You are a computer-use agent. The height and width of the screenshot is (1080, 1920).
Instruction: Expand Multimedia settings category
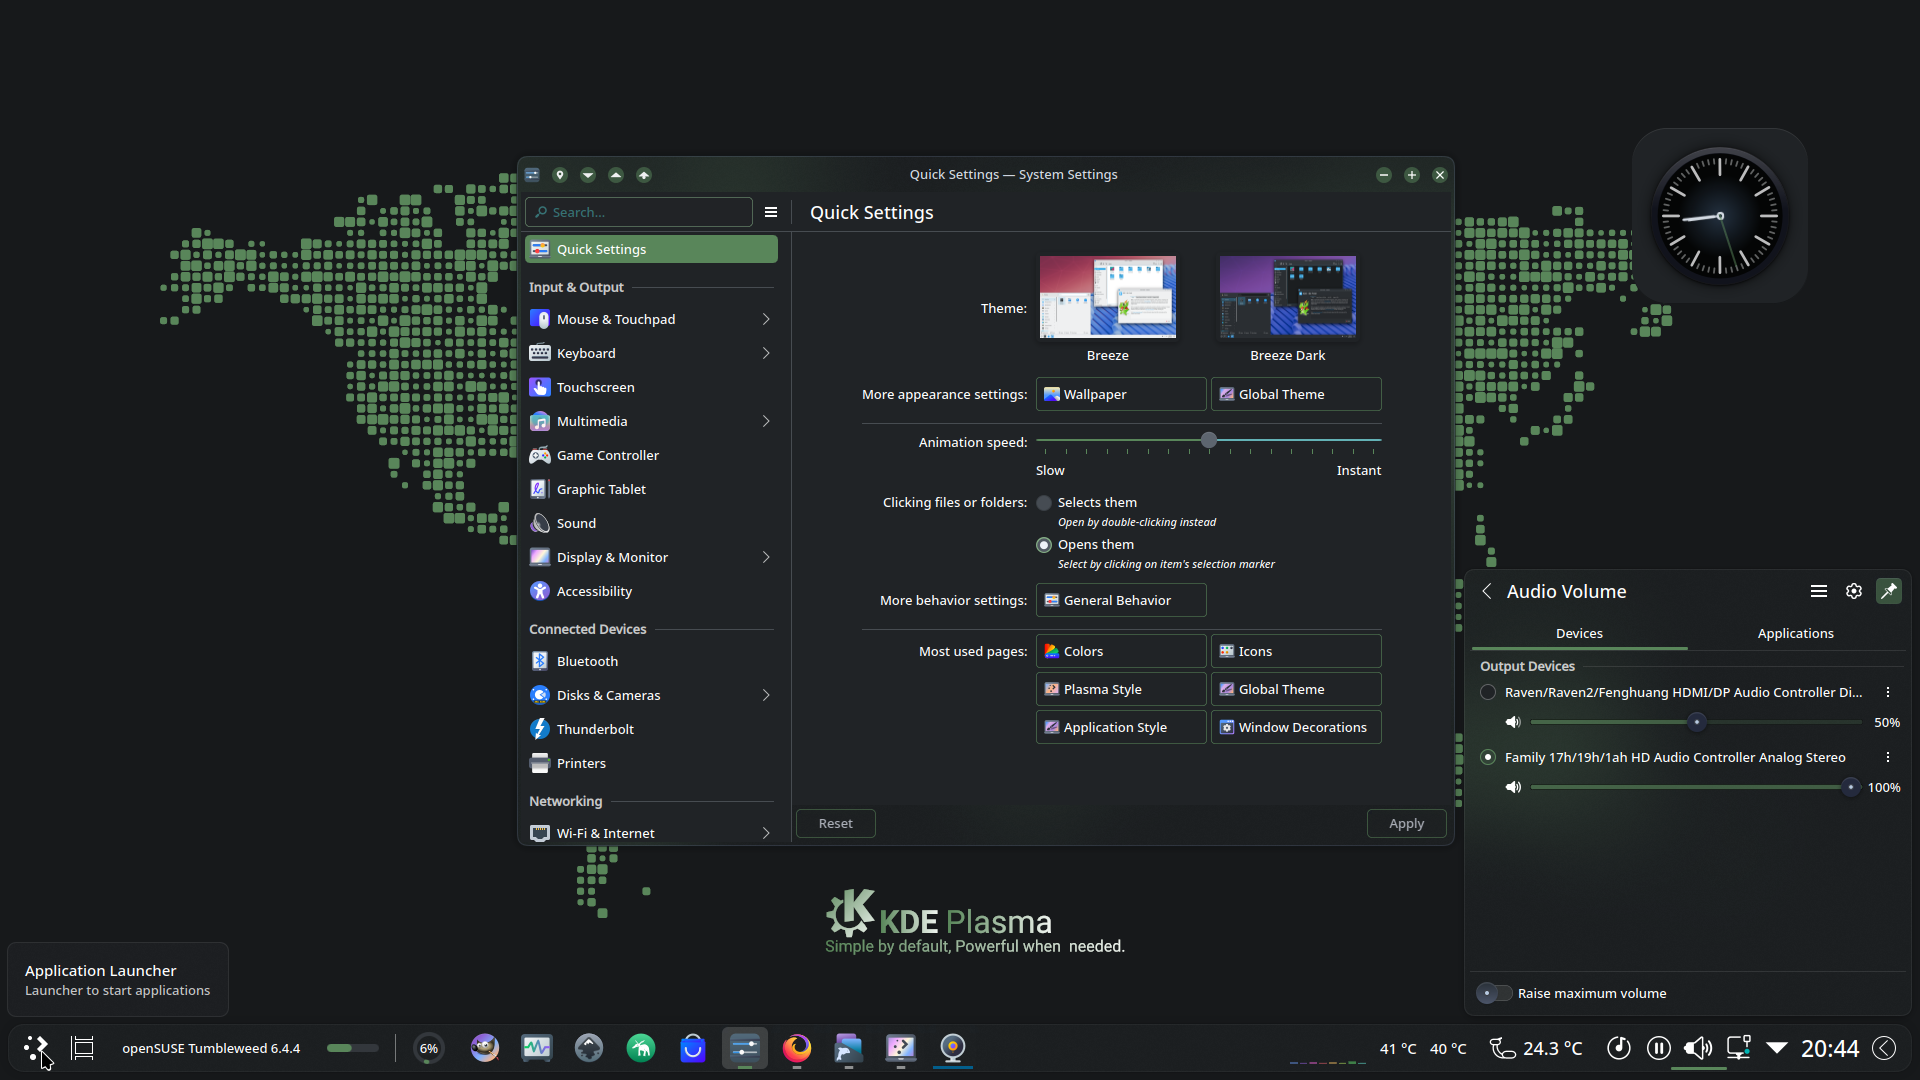766,421
